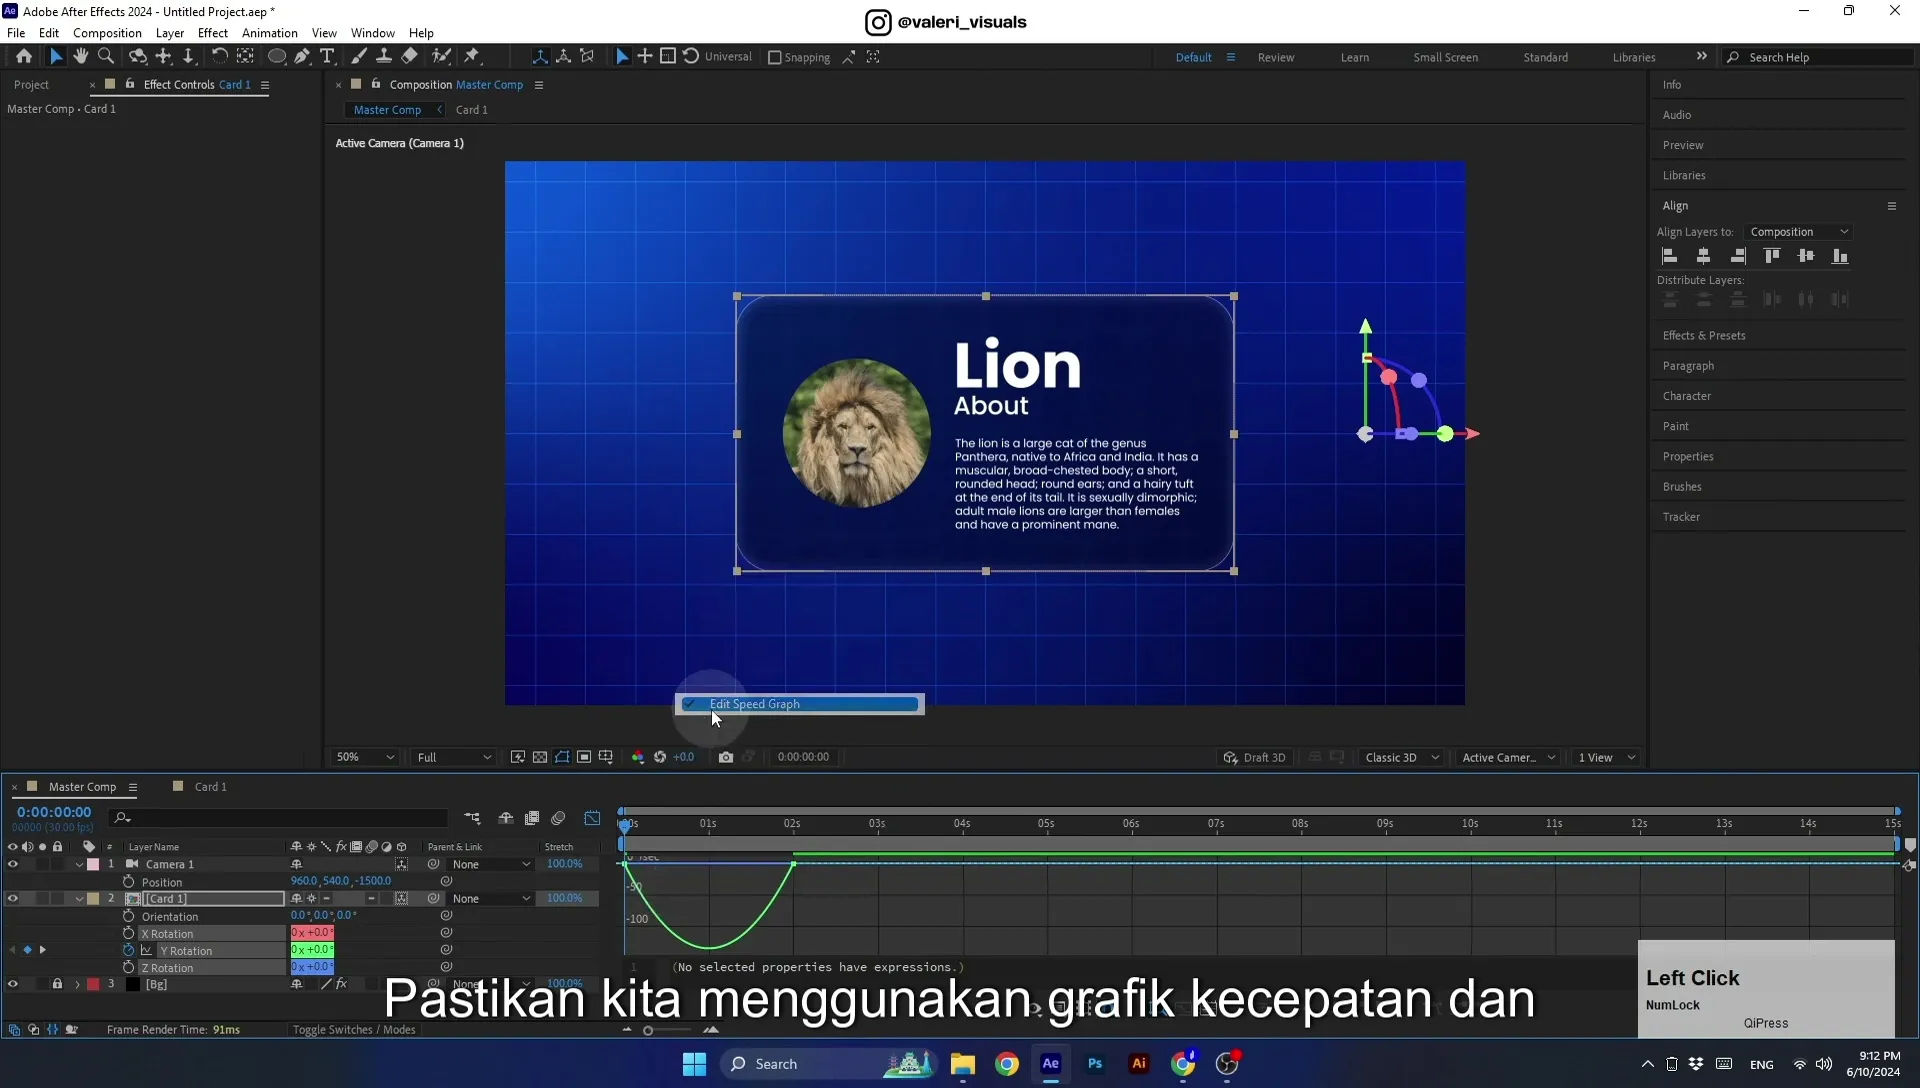Select the Rotation tool
This screenshot has height=1088, width=1920.
[x=219, y=57]
